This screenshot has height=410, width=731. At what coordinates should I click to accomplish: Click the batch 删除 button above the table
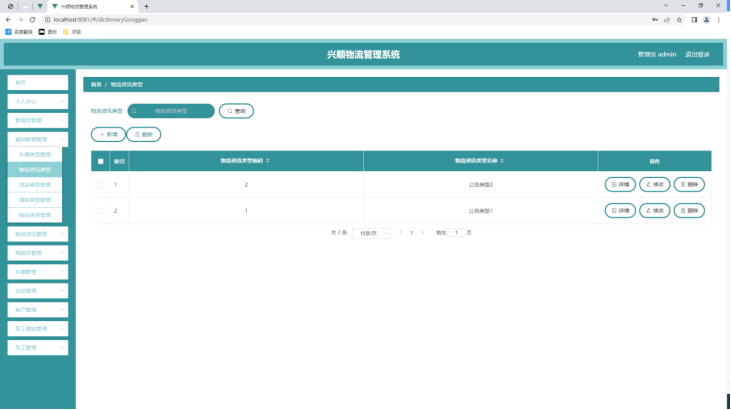(144, 134)
